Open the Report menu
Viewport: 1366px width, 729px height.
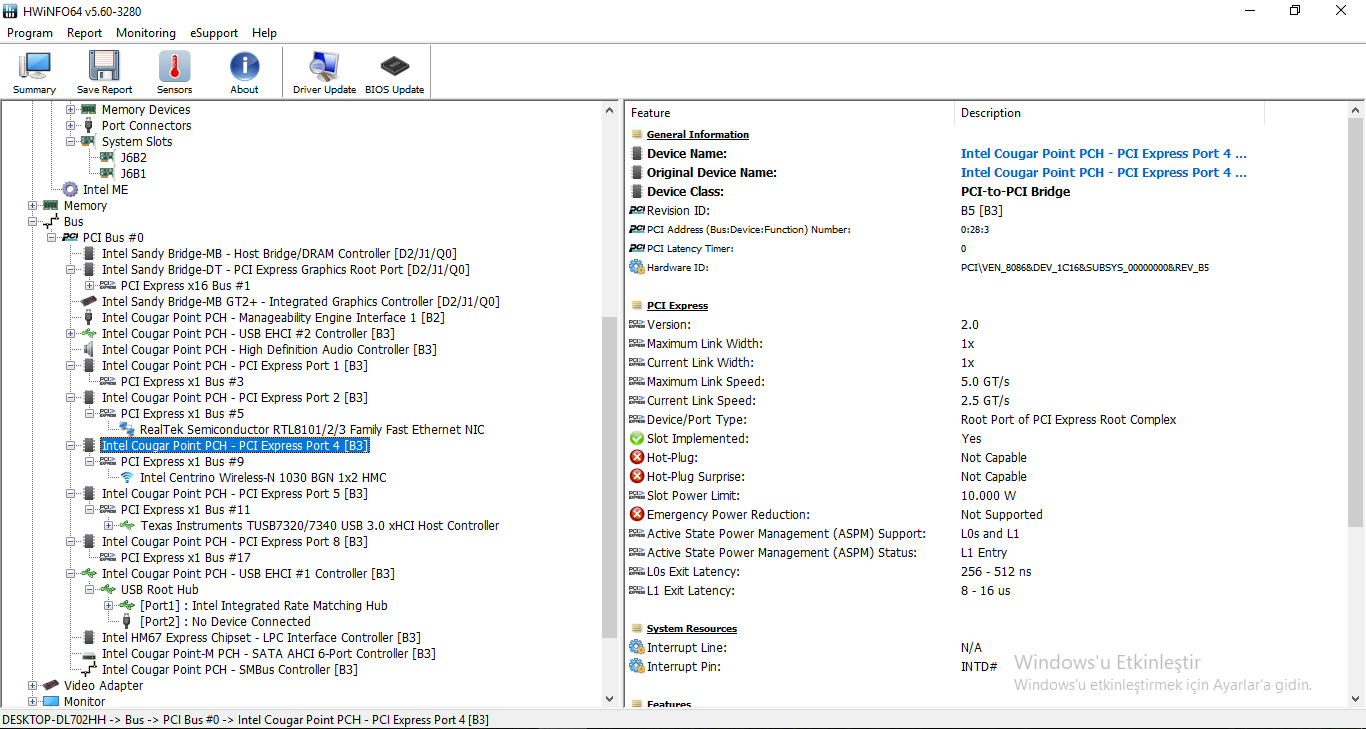(x=84, y=33)
